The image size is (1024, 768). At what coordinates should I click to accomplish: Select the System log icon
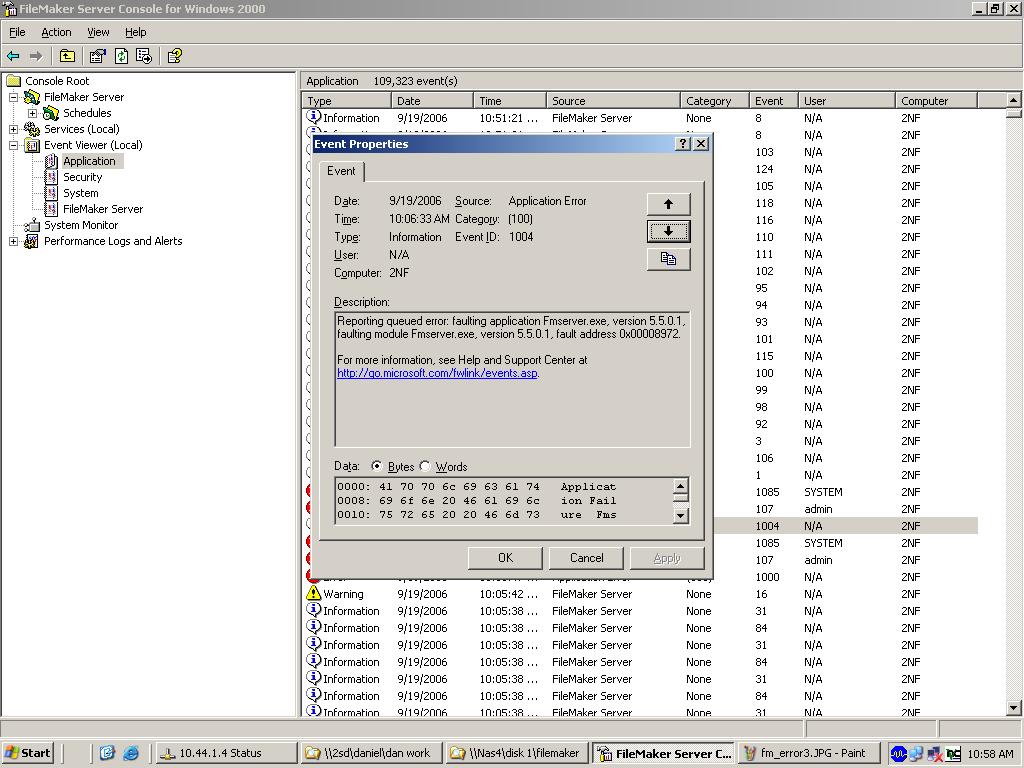tap(51, 193)
